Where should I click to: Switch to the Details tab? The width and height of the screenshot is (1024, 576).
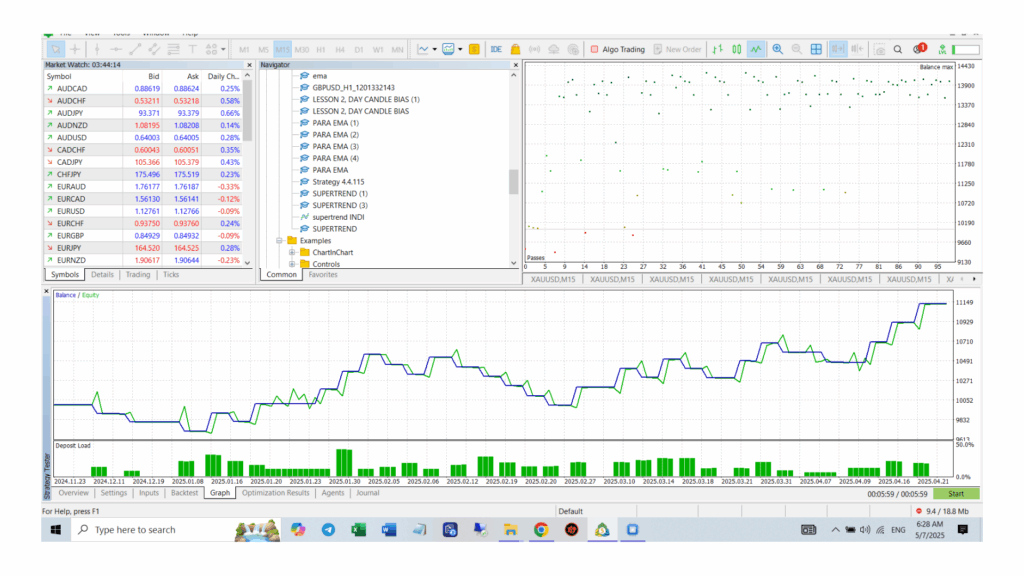coord(102,275)
